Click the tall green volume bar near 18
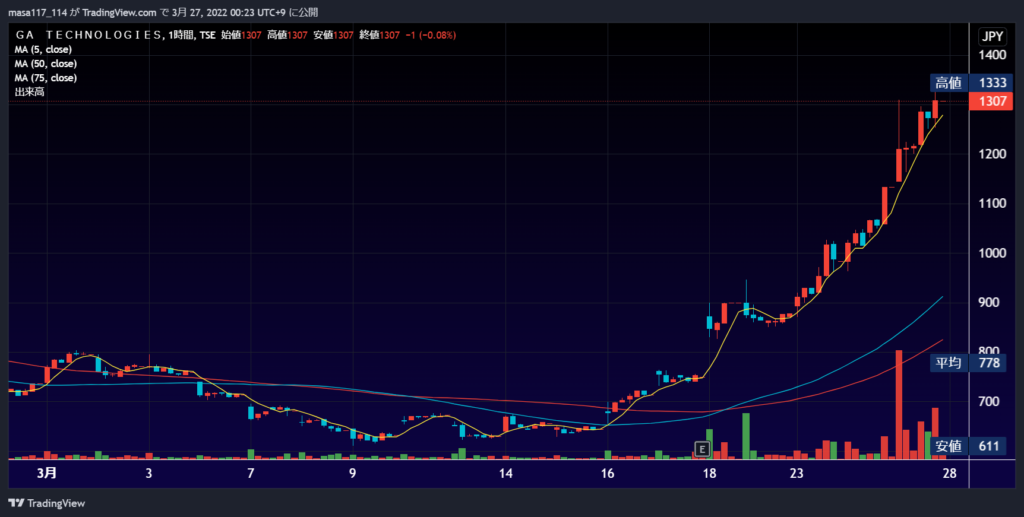The image size is (1024, 517). click(746, 436)
